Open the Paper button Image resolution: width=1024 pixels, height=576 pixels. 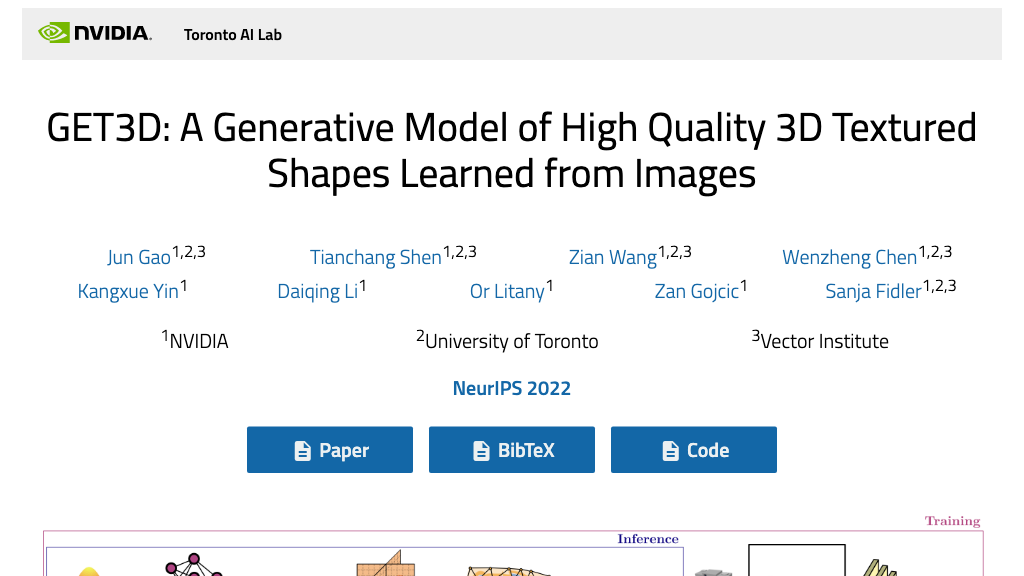pos(330,450)
